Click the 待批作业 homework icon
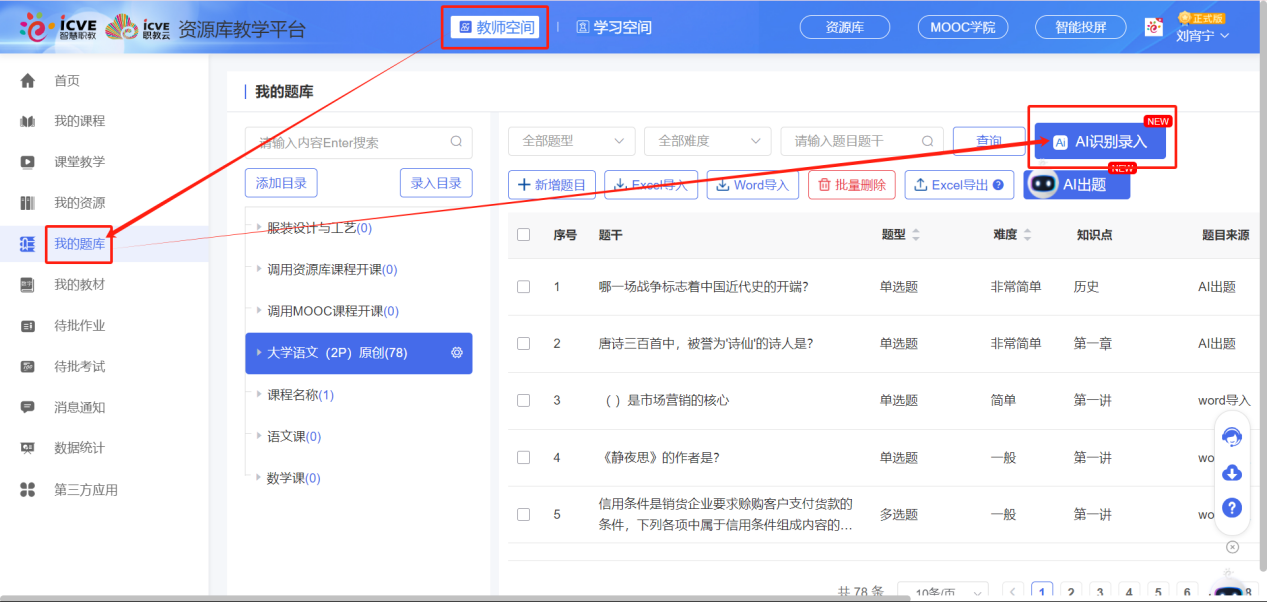 (x=28, y=326)
